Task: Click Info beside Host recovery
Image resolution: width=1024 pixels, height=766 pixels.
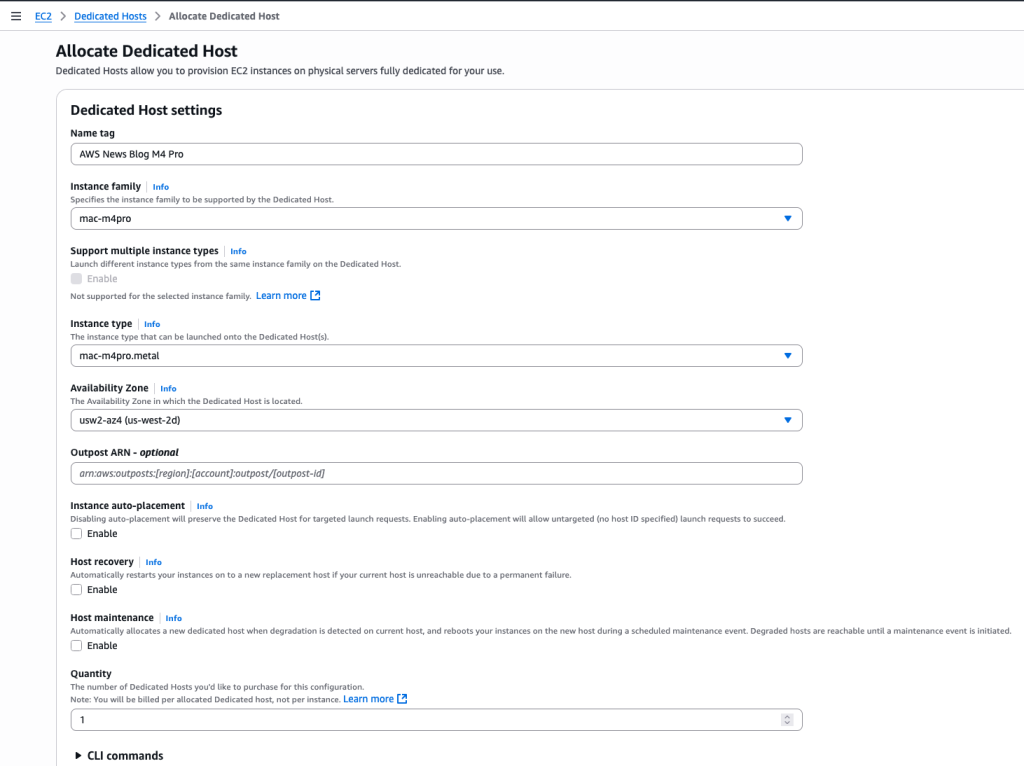Action: (153, 562)
